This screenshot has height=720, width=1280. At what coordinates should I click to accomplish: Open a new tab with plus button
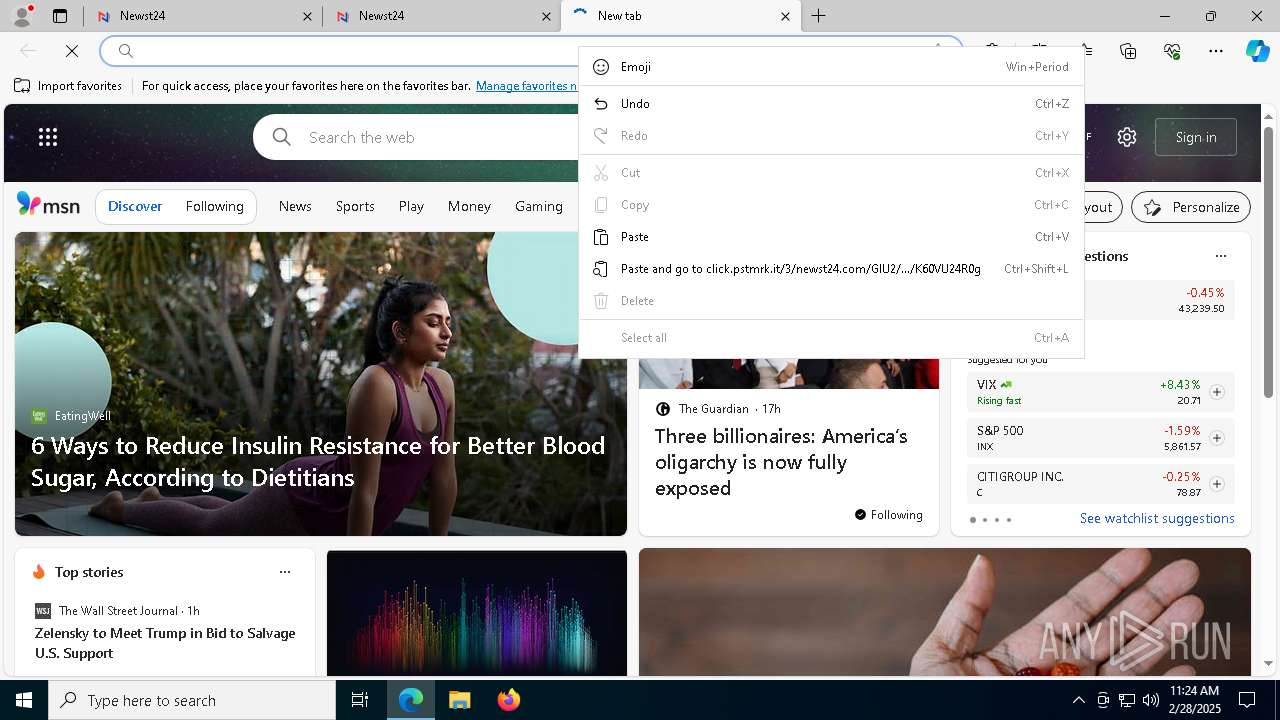[818, 16]
